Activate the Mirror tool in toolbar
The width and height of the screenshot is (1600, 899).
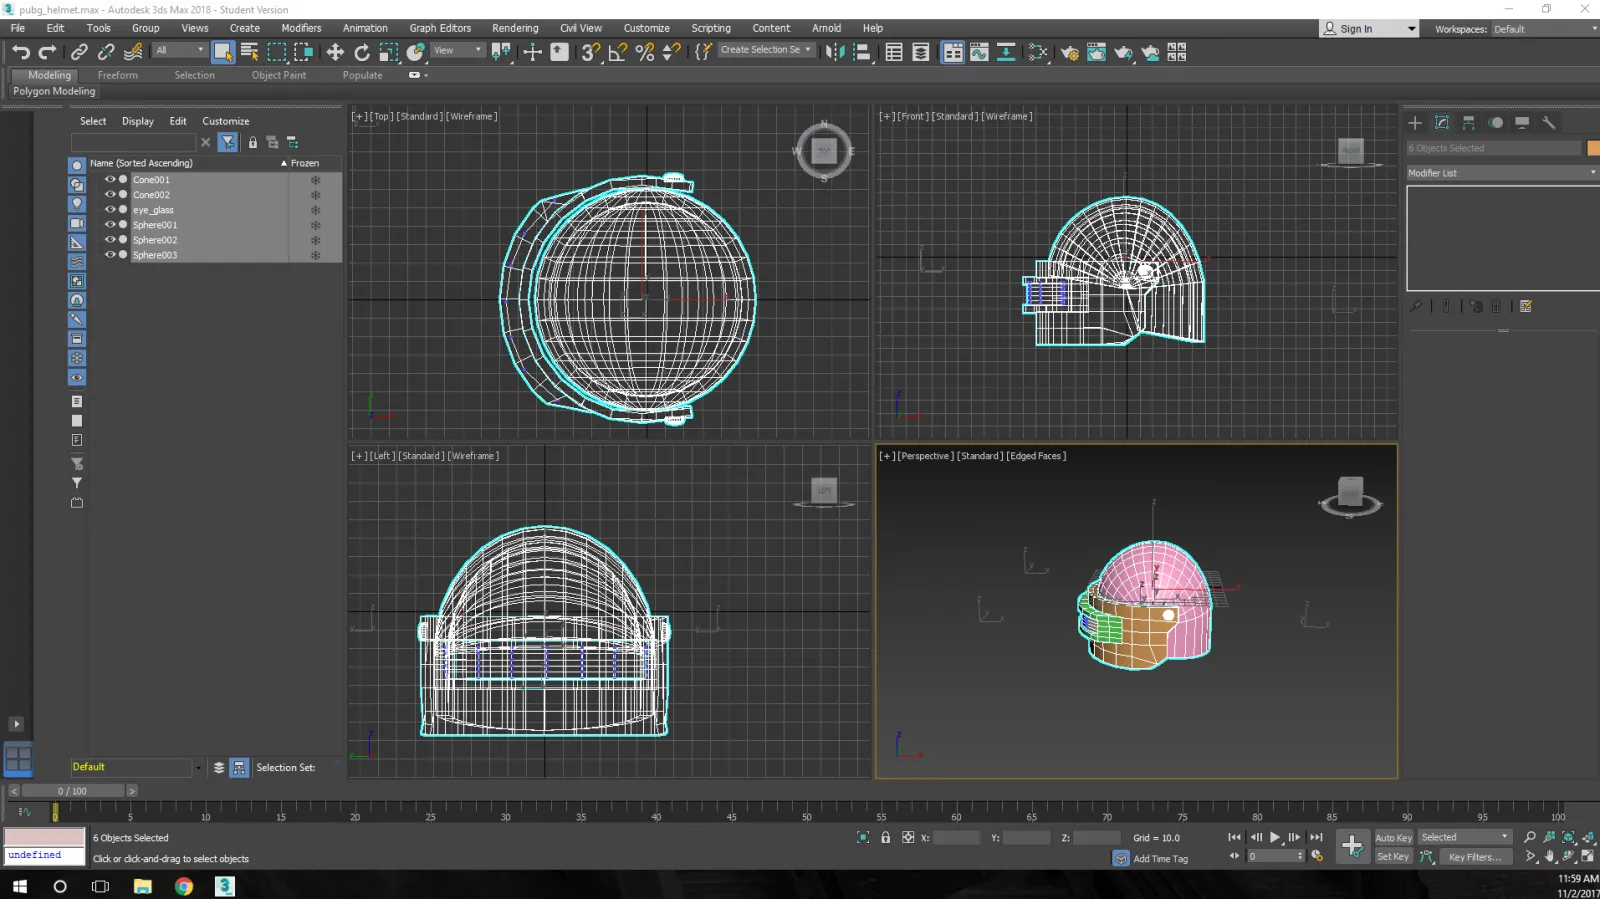point(835,52)
